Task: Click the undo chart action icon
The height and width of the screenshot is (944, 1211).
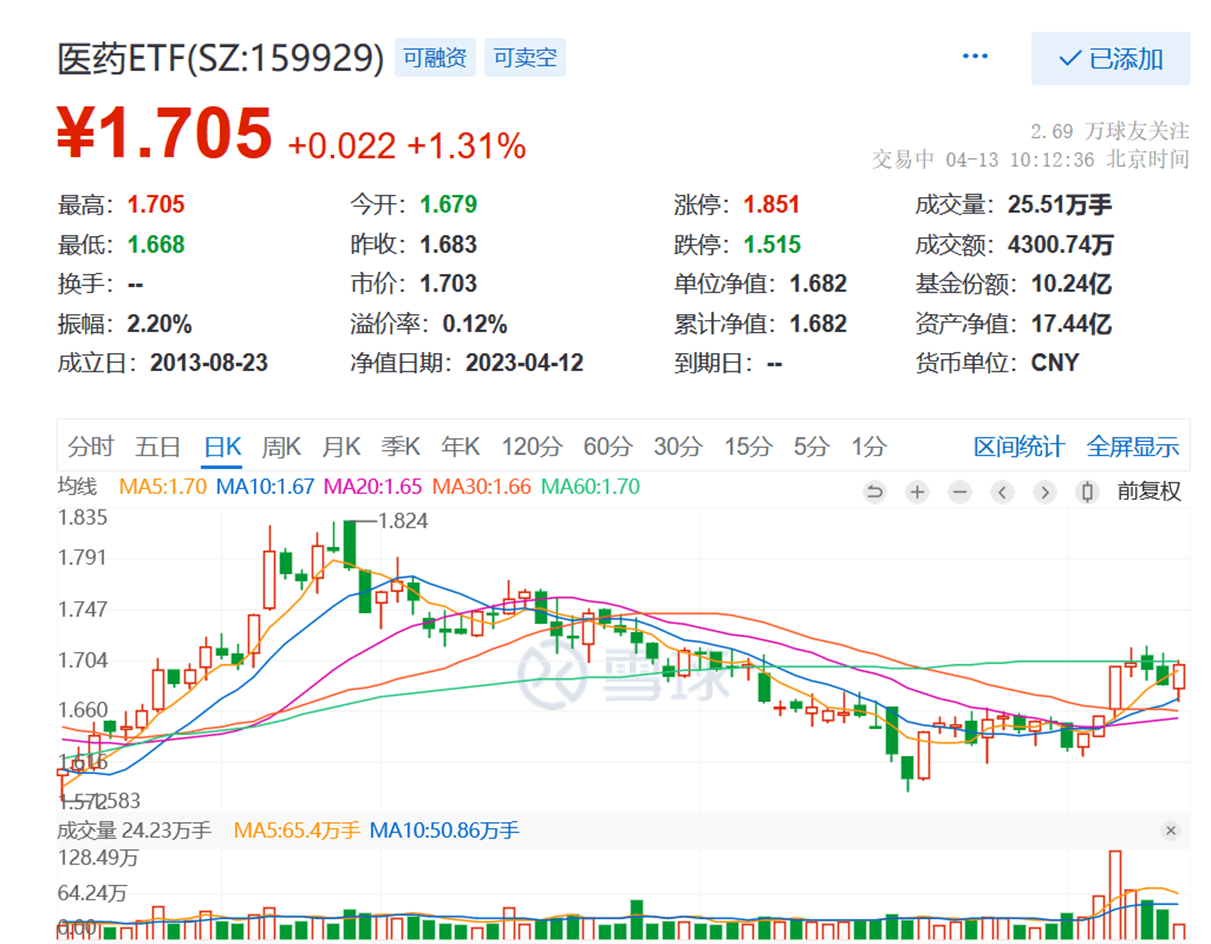Action: 874,492
